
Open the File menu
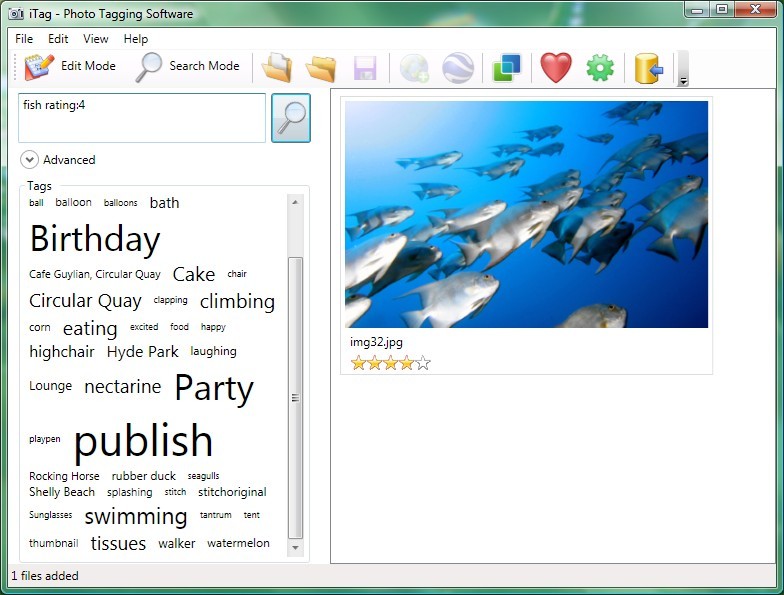click(x=24, y=39)
